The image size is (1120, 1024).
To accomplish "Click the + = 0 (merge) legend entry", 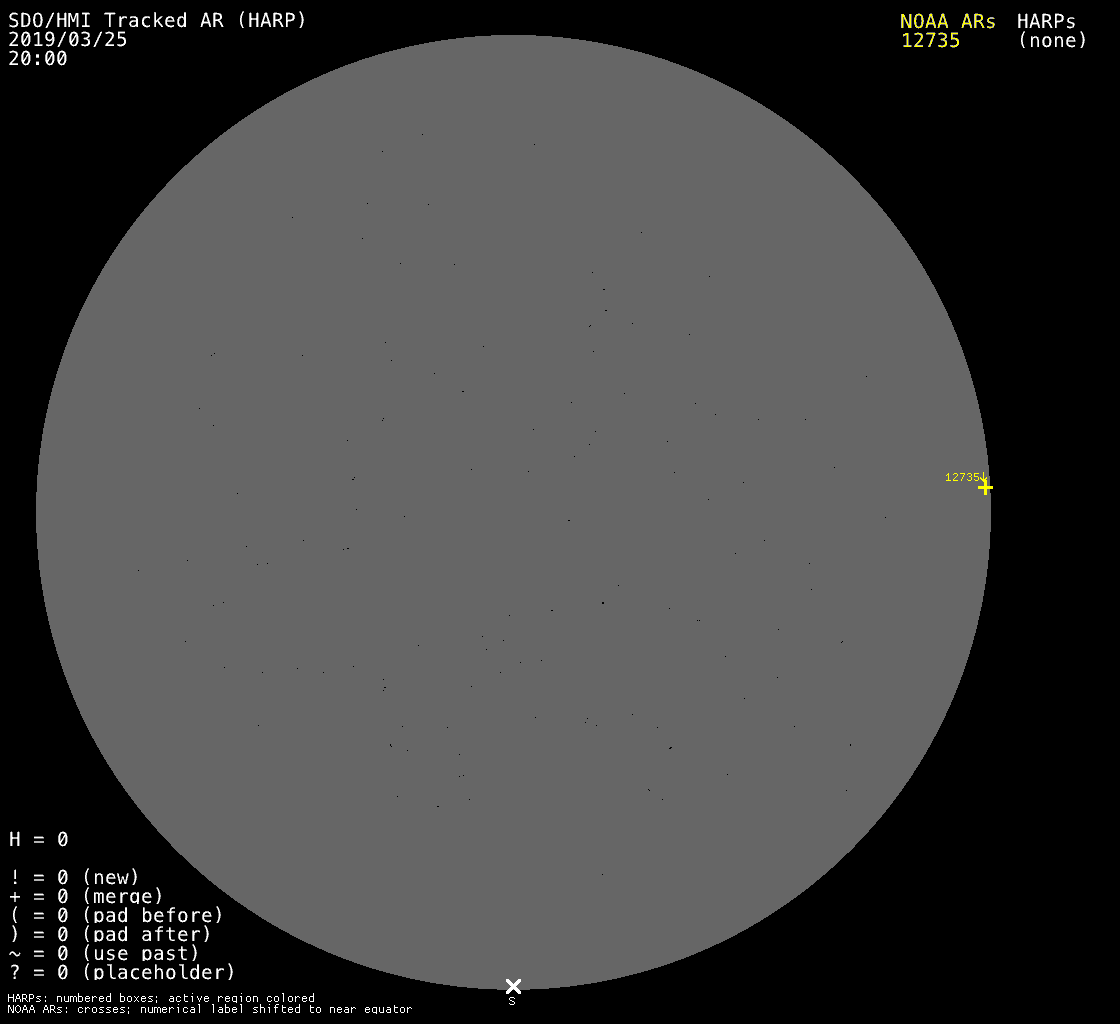I will click(86, 896).
